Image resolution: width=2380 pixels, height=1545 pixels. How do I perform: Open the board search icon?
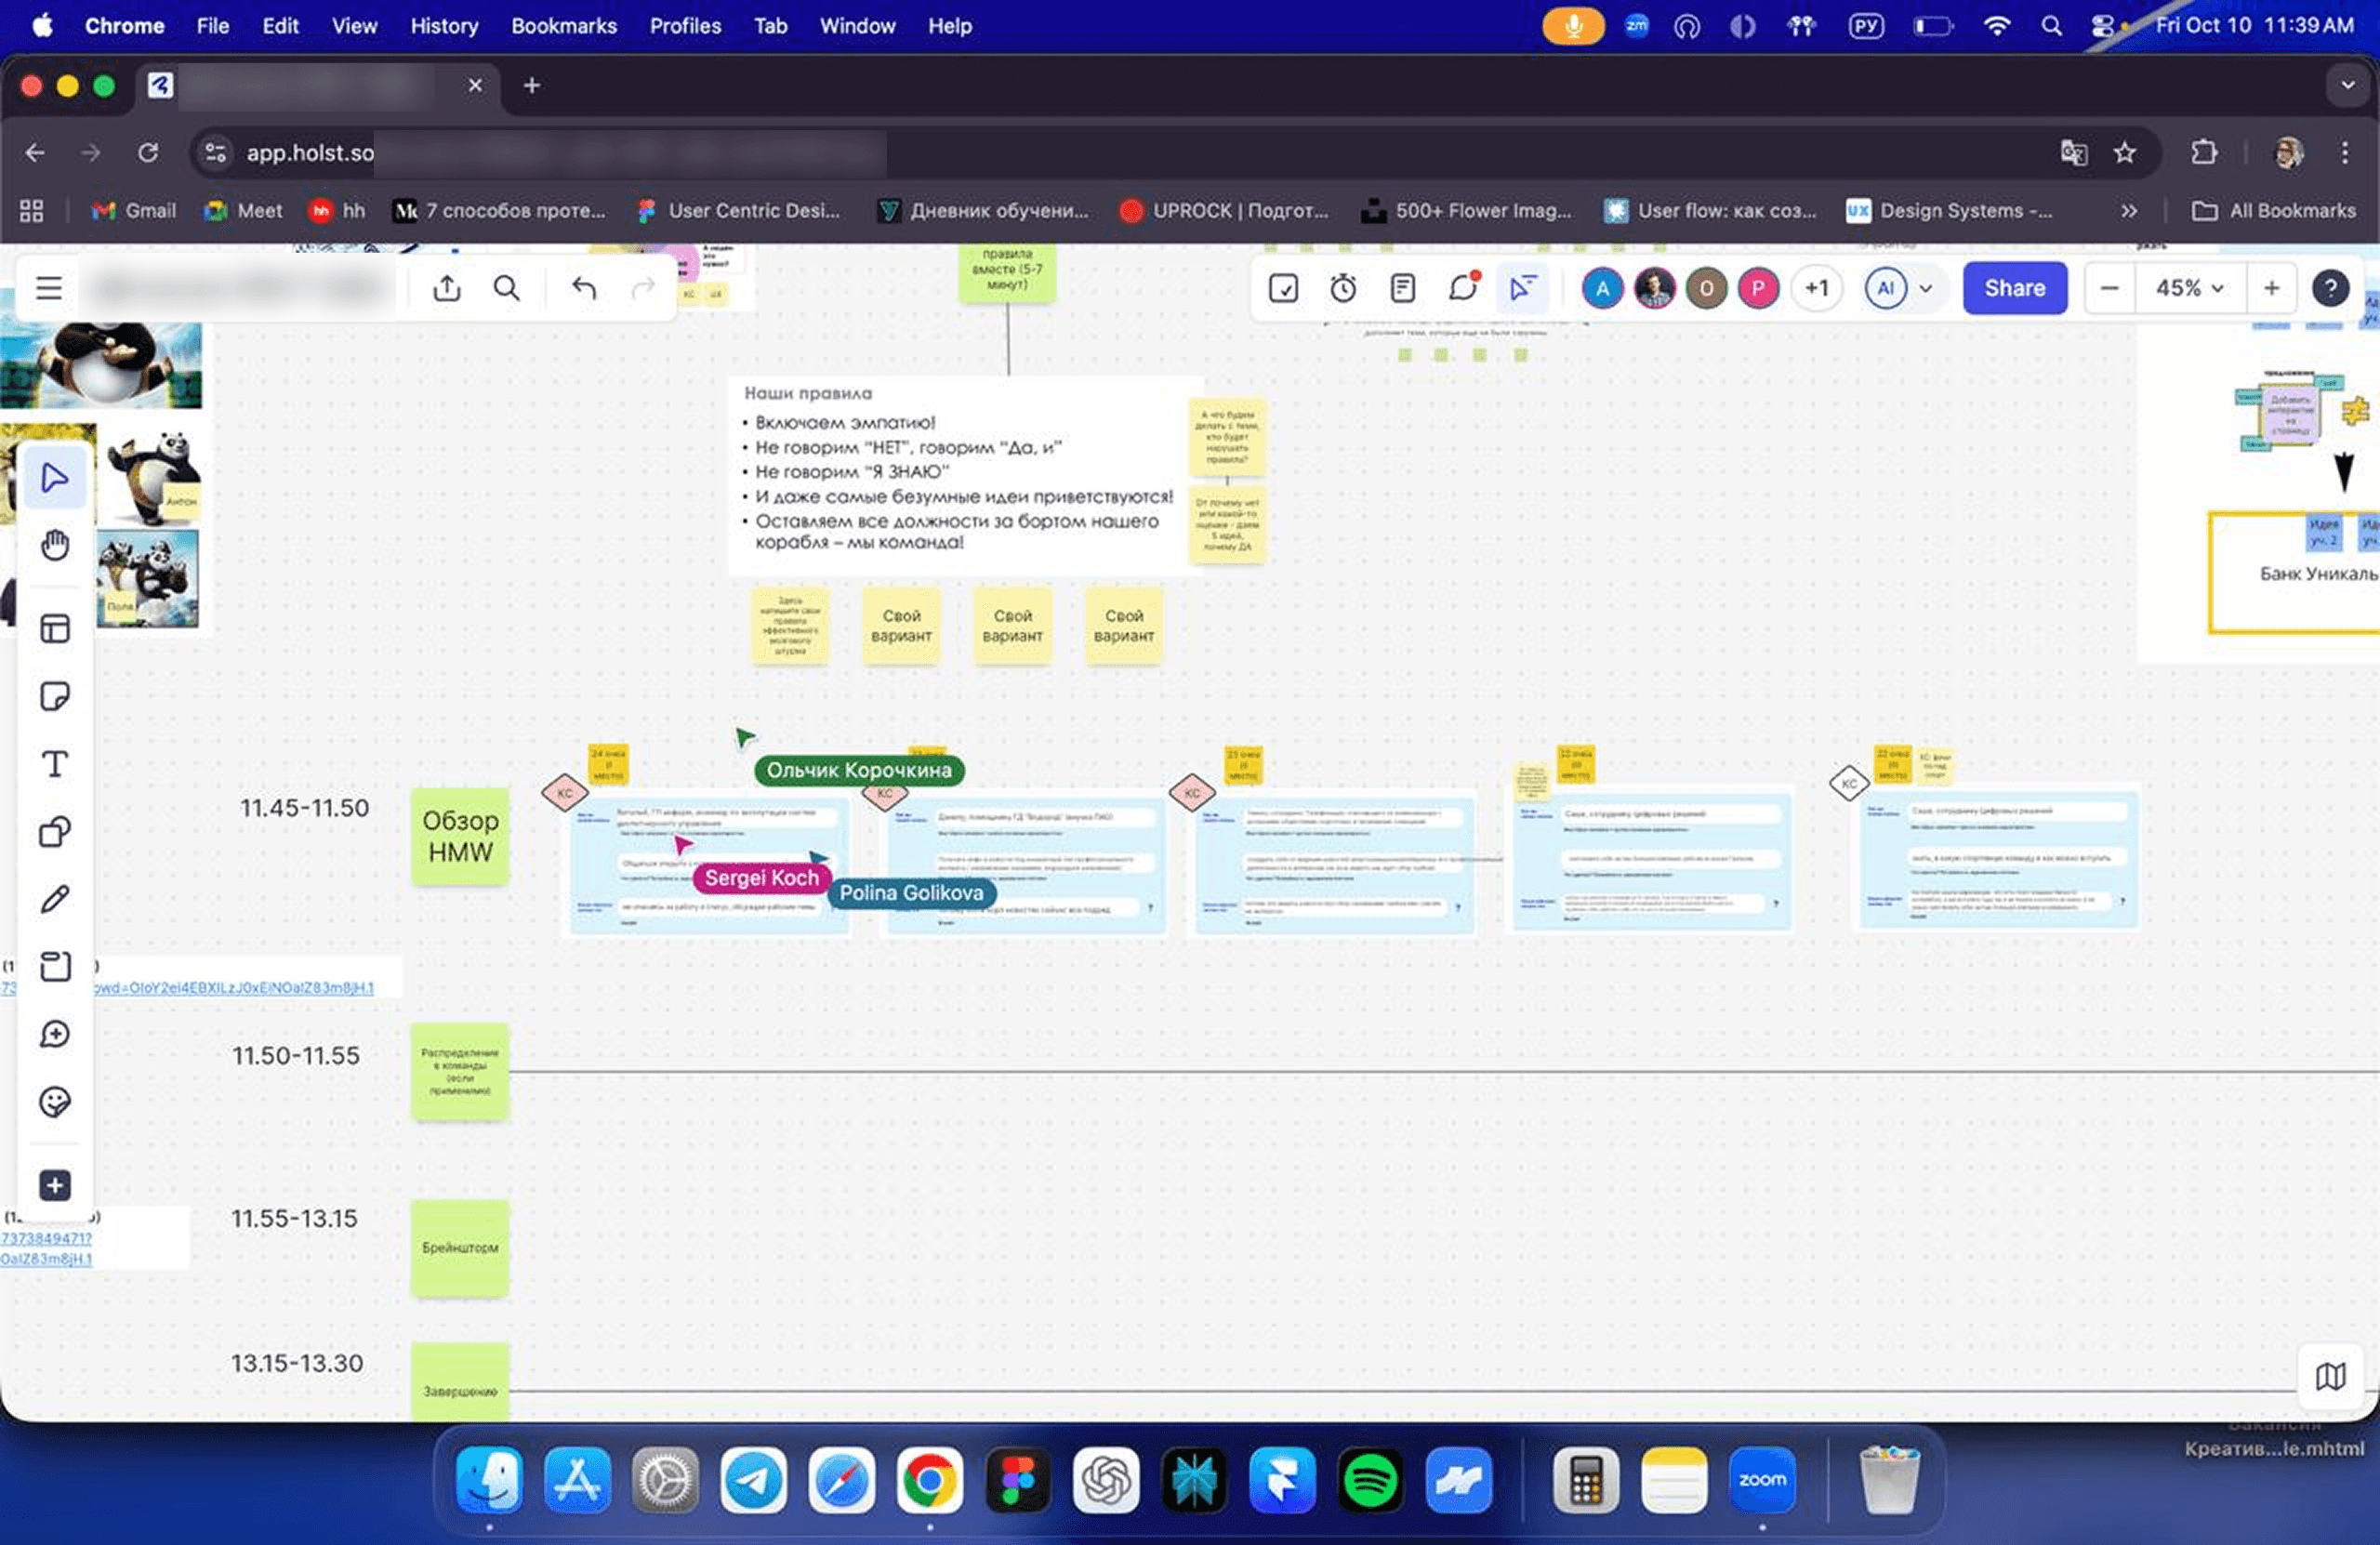click(507, 289)
